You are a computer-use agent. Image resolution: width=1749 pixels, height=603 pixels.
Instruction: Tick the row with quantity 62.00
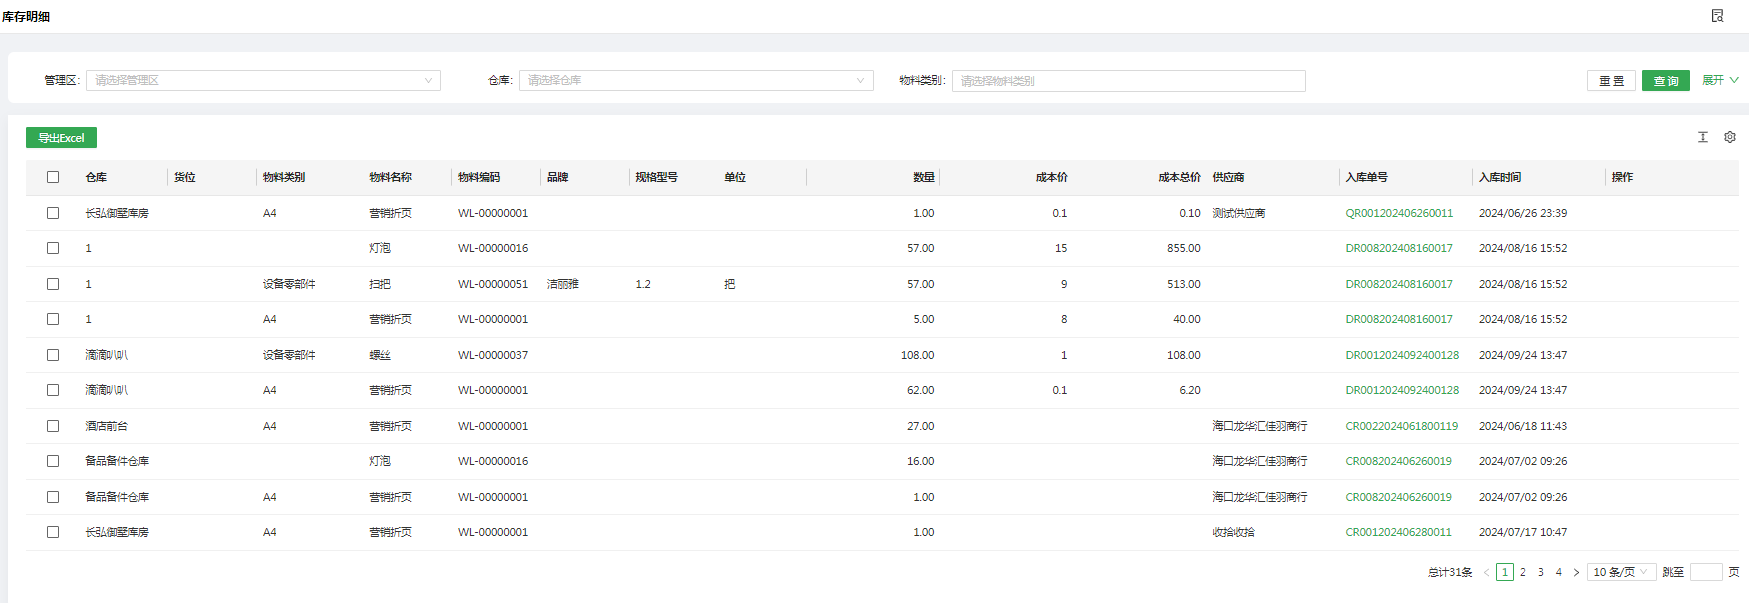pyautogui.click(x=53, y=390)
